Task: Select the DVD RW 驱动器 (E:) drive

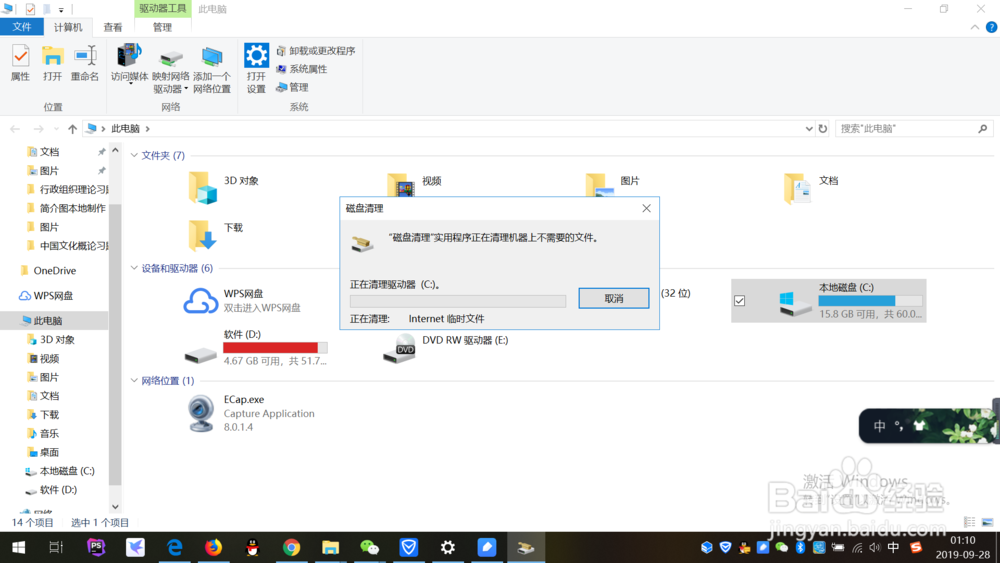Action: click(445, 347)
